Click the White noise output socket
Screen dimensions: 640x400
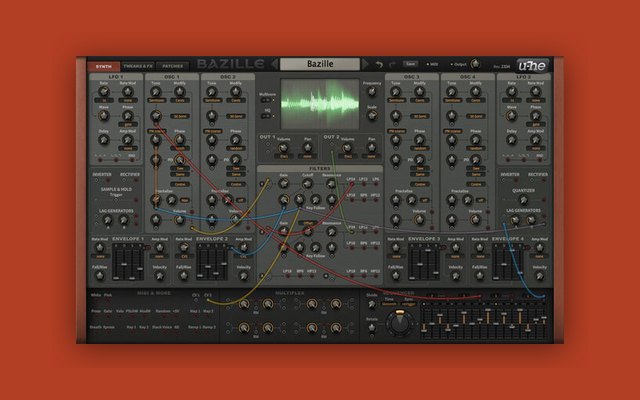tap(96, 300)
